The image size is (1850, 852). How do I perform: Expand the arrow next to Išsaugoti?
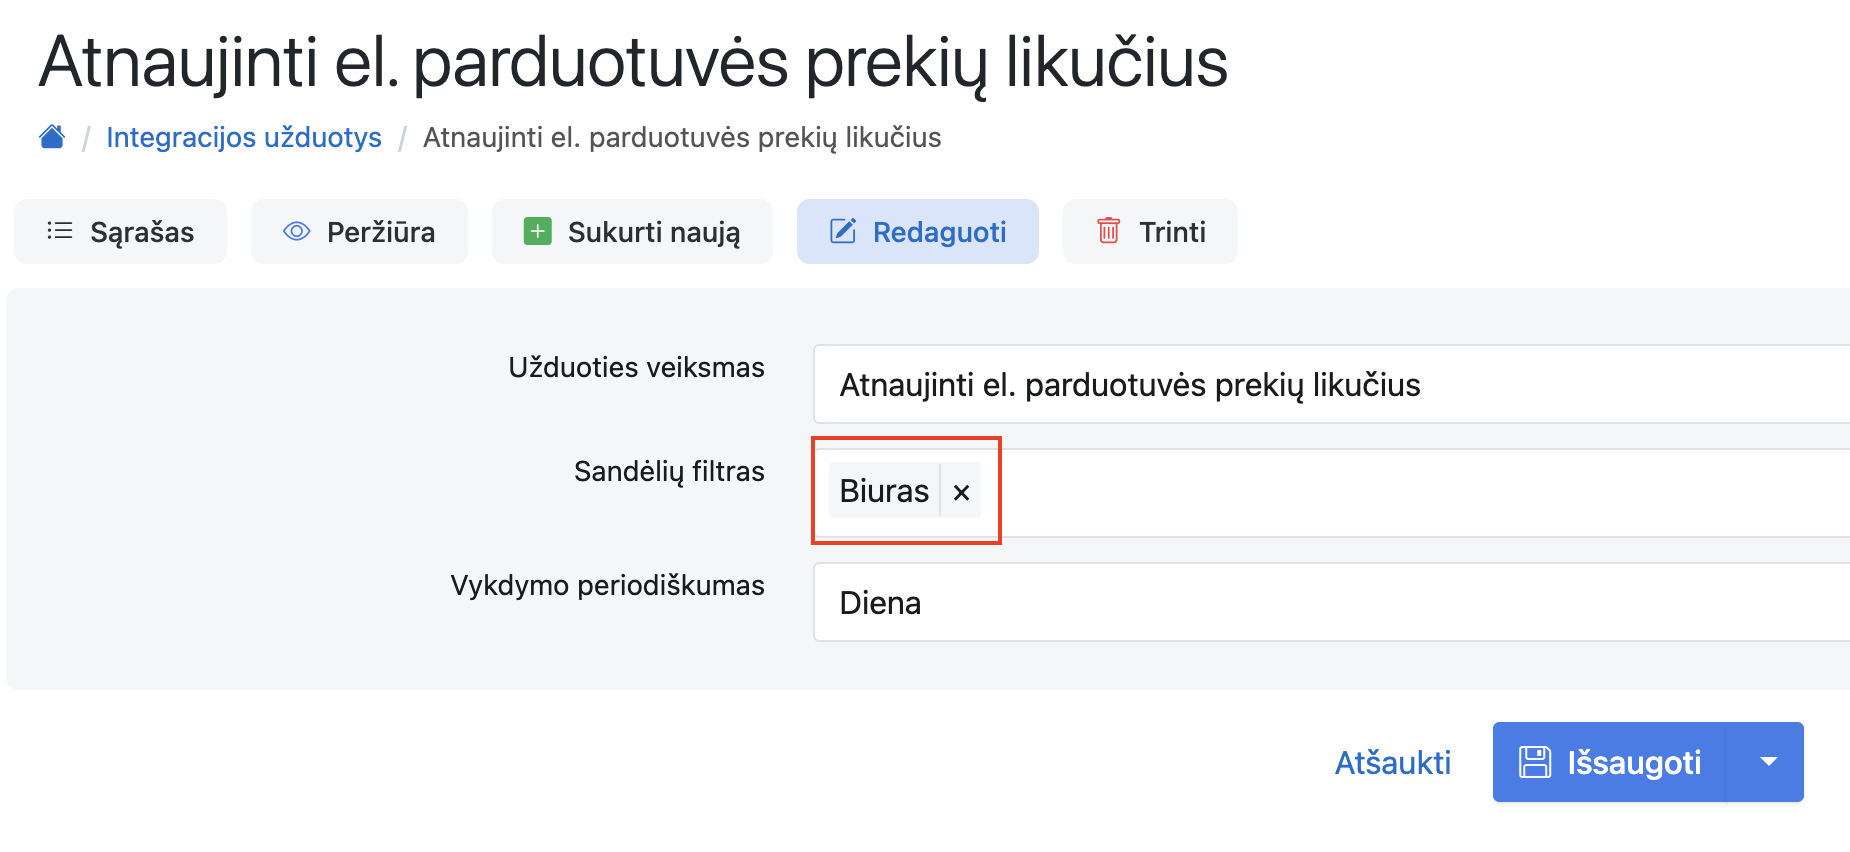(x=1769, y=762)
